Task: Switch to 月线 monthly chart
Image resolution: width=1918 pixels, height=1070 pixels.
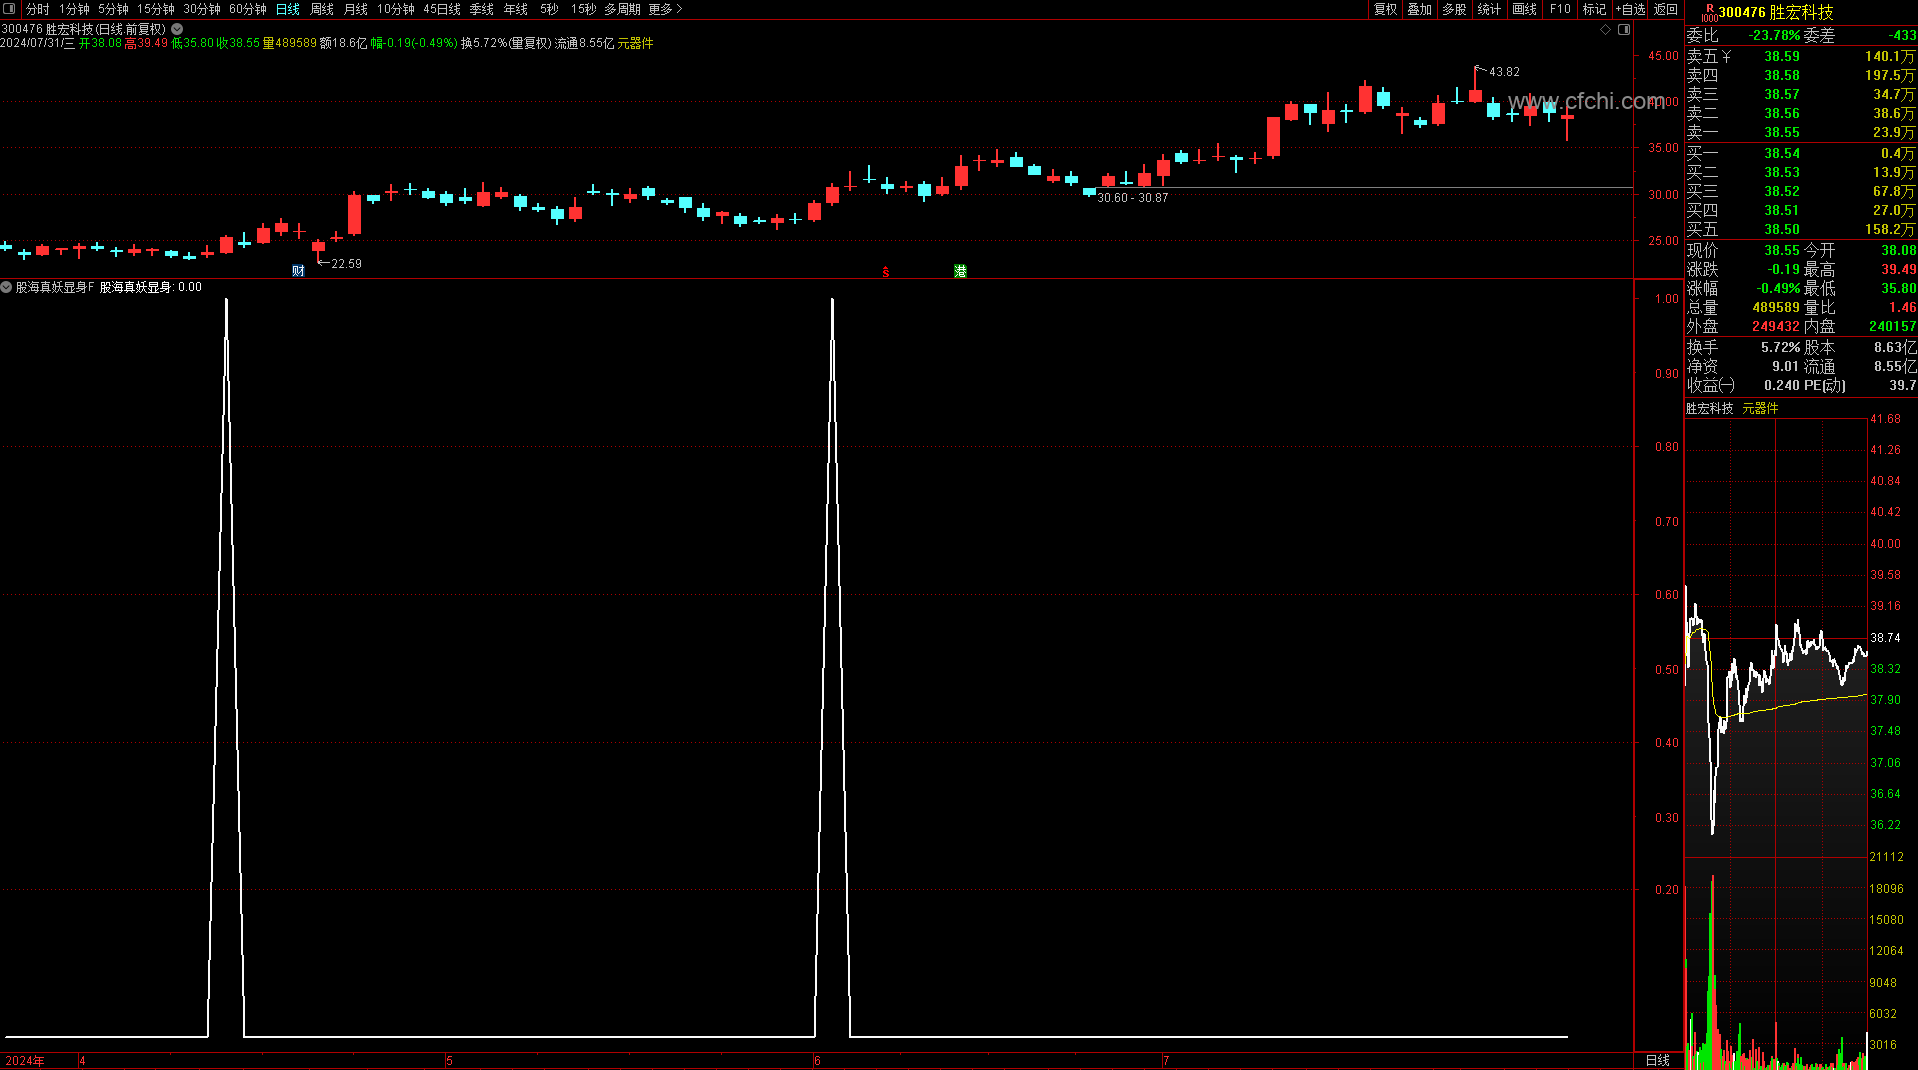Action: click(x=356, y=9)
